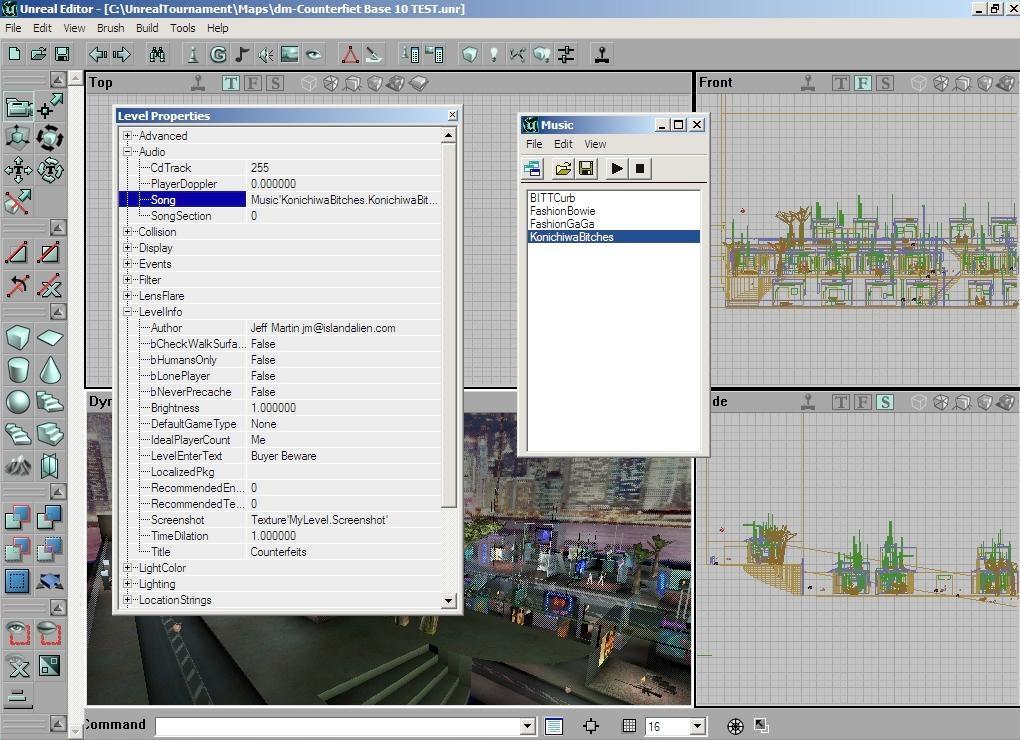Select the Sphere brush builder
Viewport: 1020px width, 740px height.
pyautogui.click(x=18, y=402)
